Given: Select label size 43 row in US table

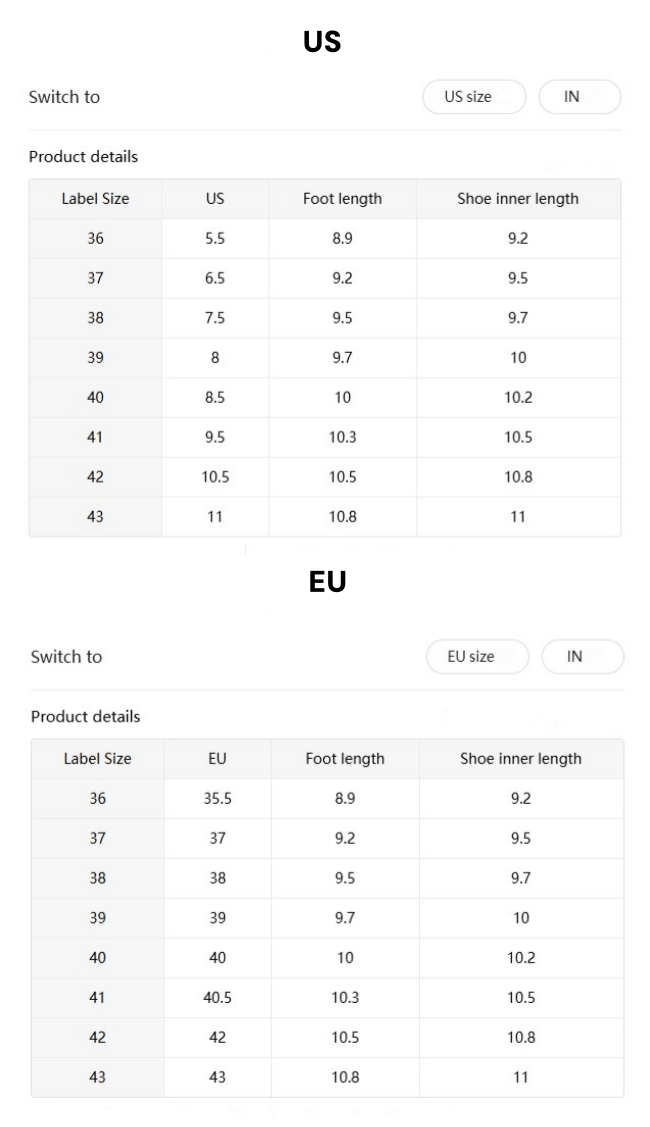Looking at the screenshot, I should (325, 517).
